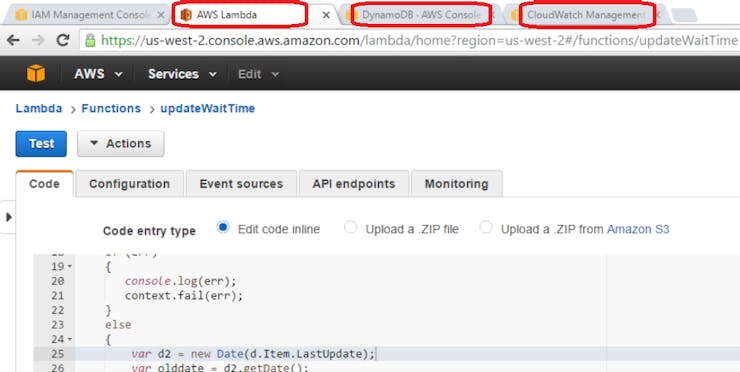Open a new browser tab button
This screenshot has height=372, width=740.
[x=684, y=15]
